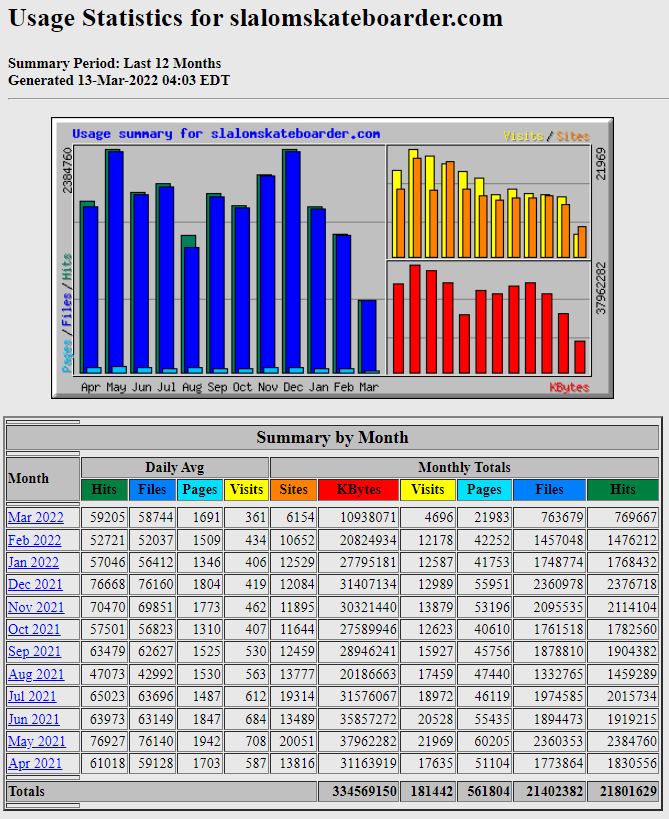The width and height of the screenshot is (669, 819).
Task: Open the Apr 2021 monthly report link
Action: click(x=34, y=763)
